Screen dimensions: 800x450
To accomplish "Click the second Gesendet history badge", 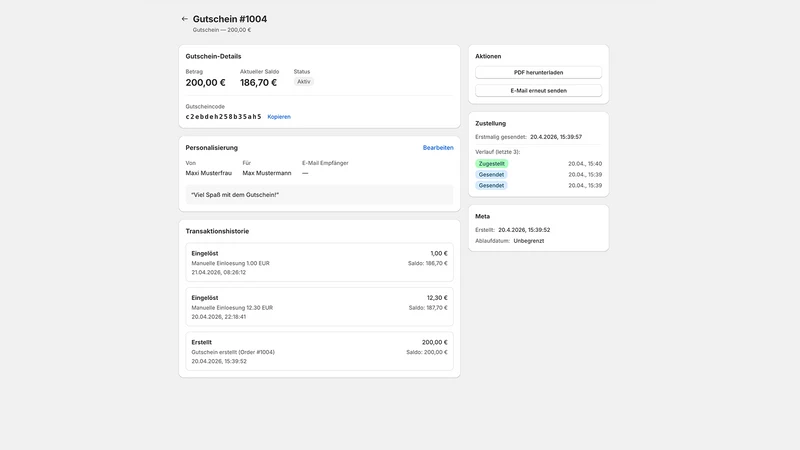I will tap(491, 185).
